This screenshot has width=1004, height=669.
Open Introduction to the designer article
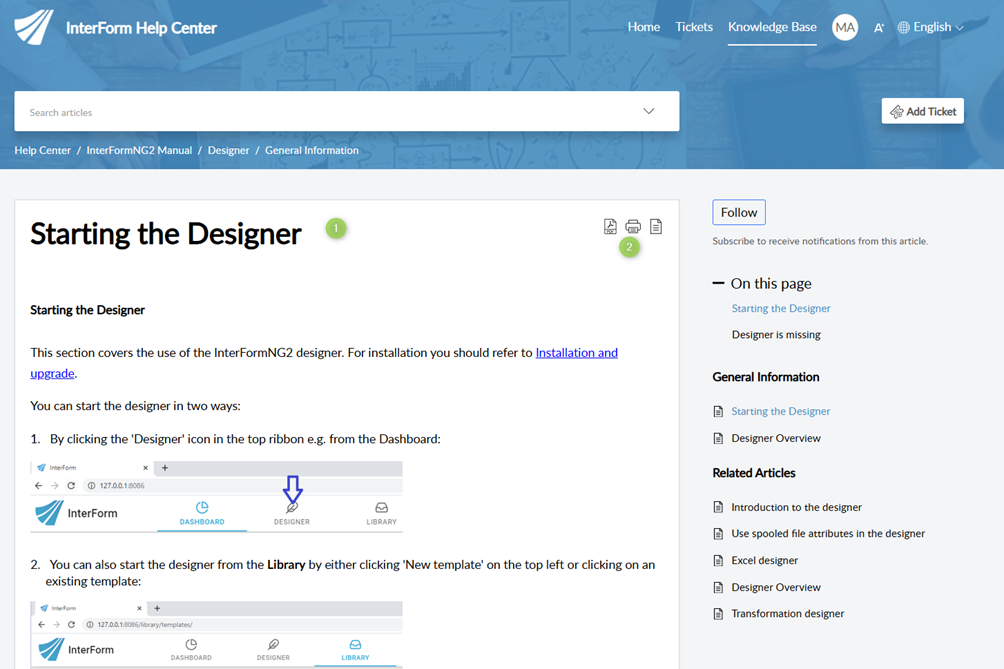click(797, 507)
